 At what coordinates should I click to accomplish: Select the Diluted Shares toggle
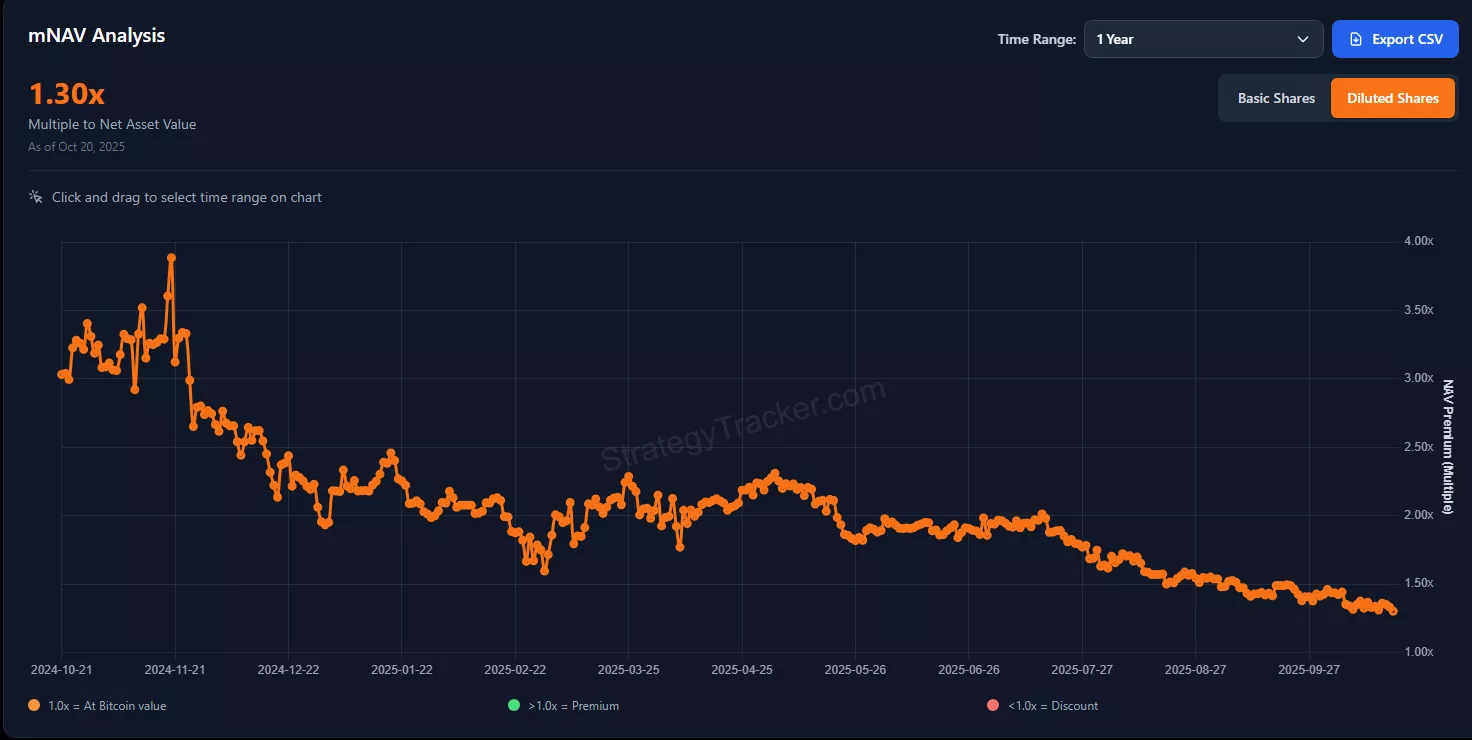tap(1392, 98)
